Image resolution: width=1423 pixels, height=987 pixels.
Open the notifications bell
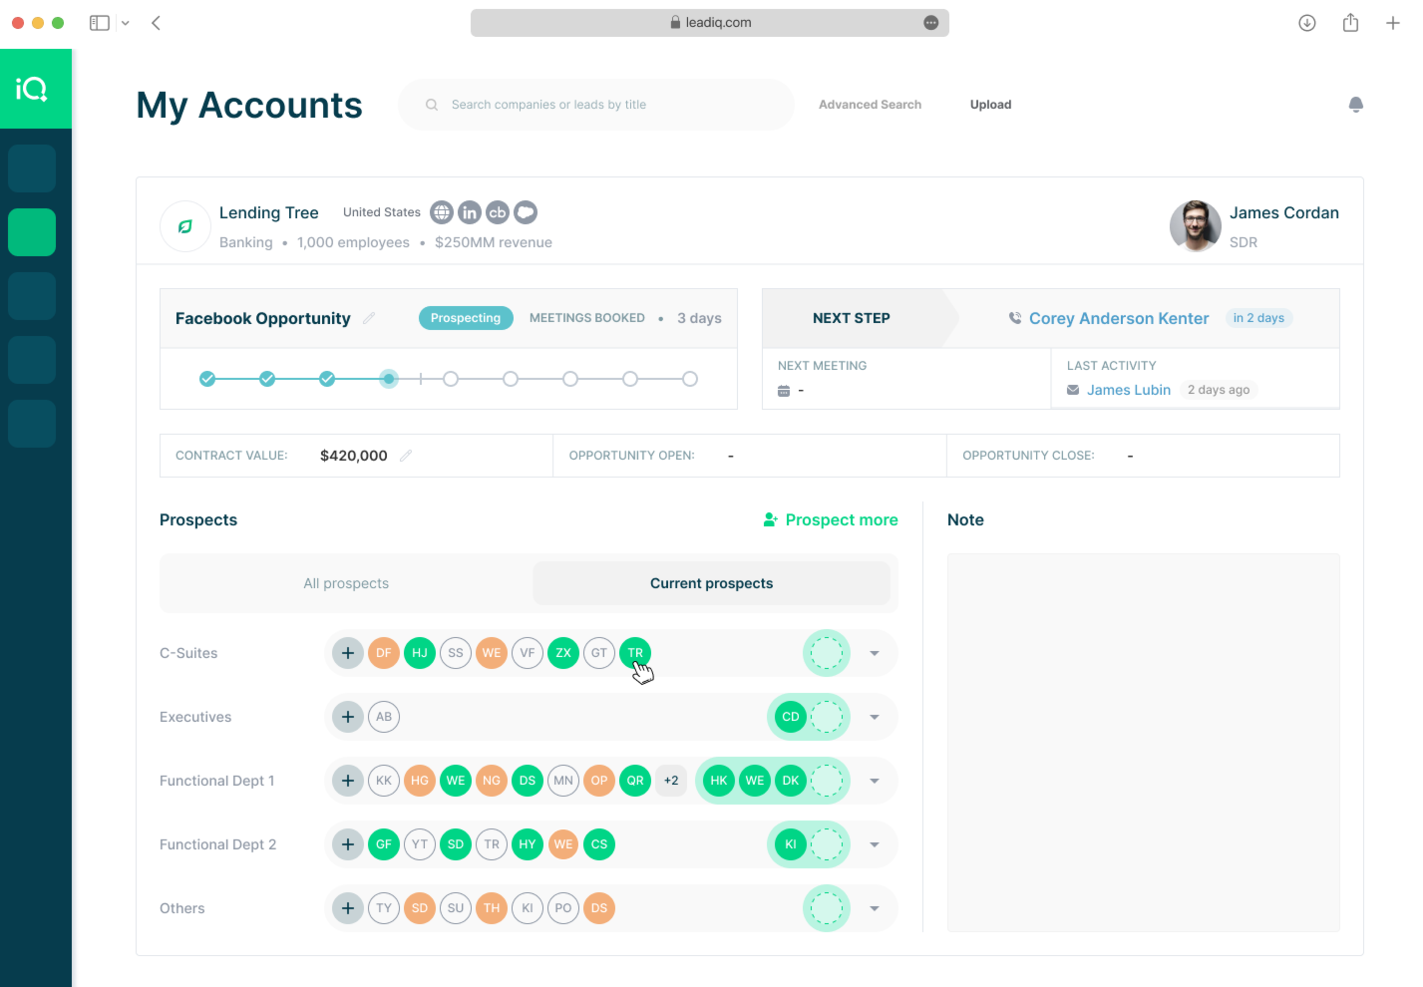[1355, 104]
